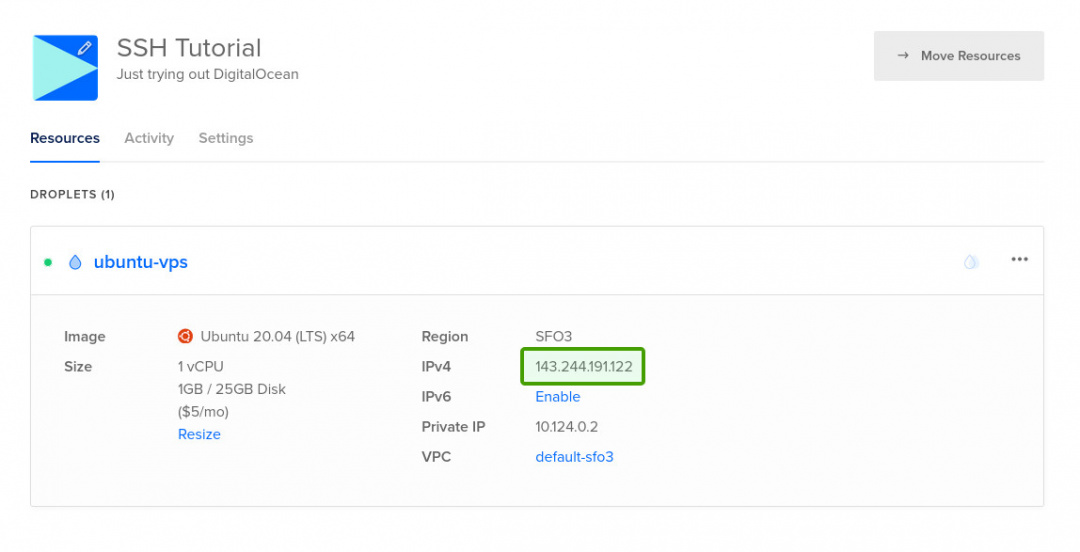
Task: Click the droplet icon beside ubuntu-vps
Action: (x=75, y=262)
